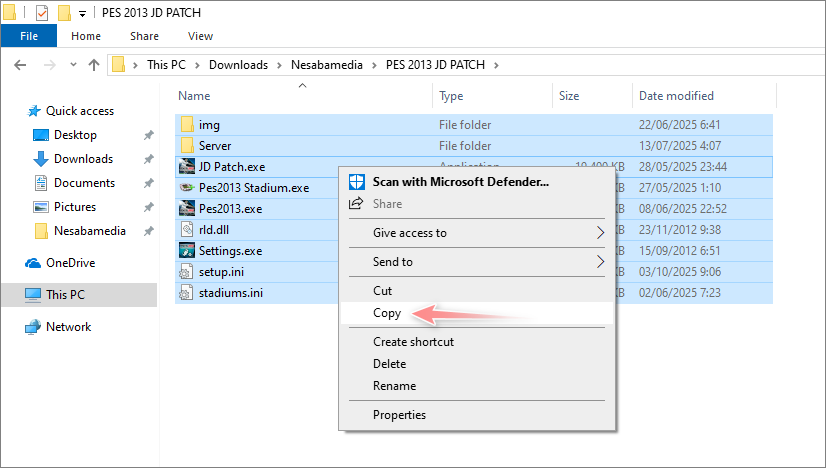
Task: Select Copy from the context menu
Action: click(387, 313)
